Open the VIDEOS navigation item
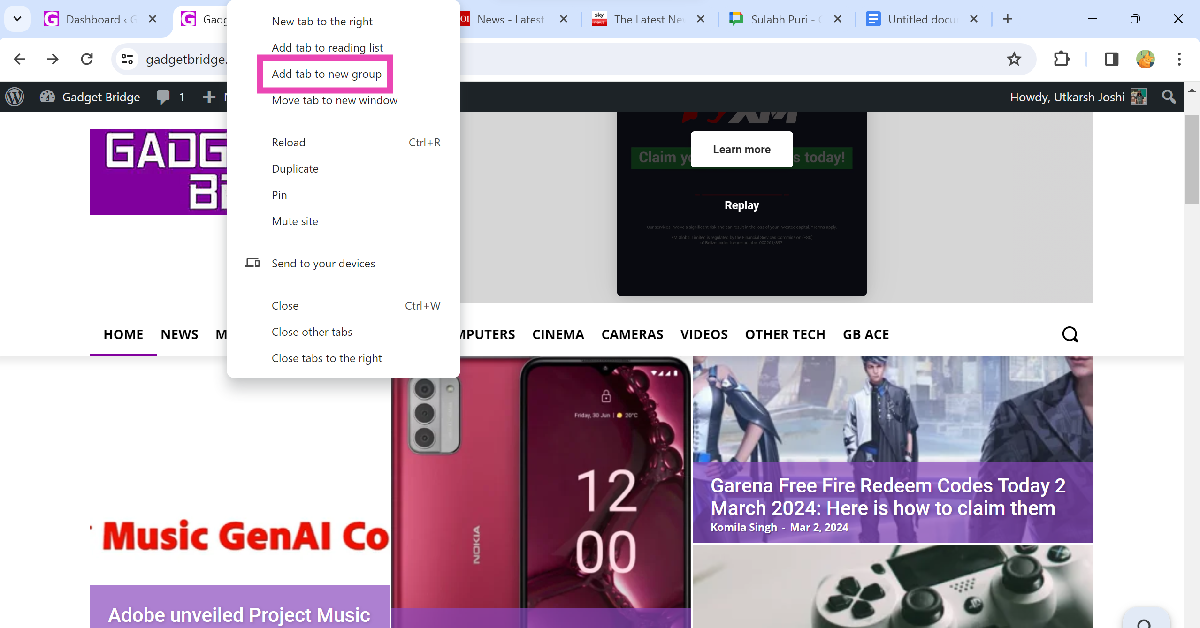The image size is (1200, 628). pos(704,334)
